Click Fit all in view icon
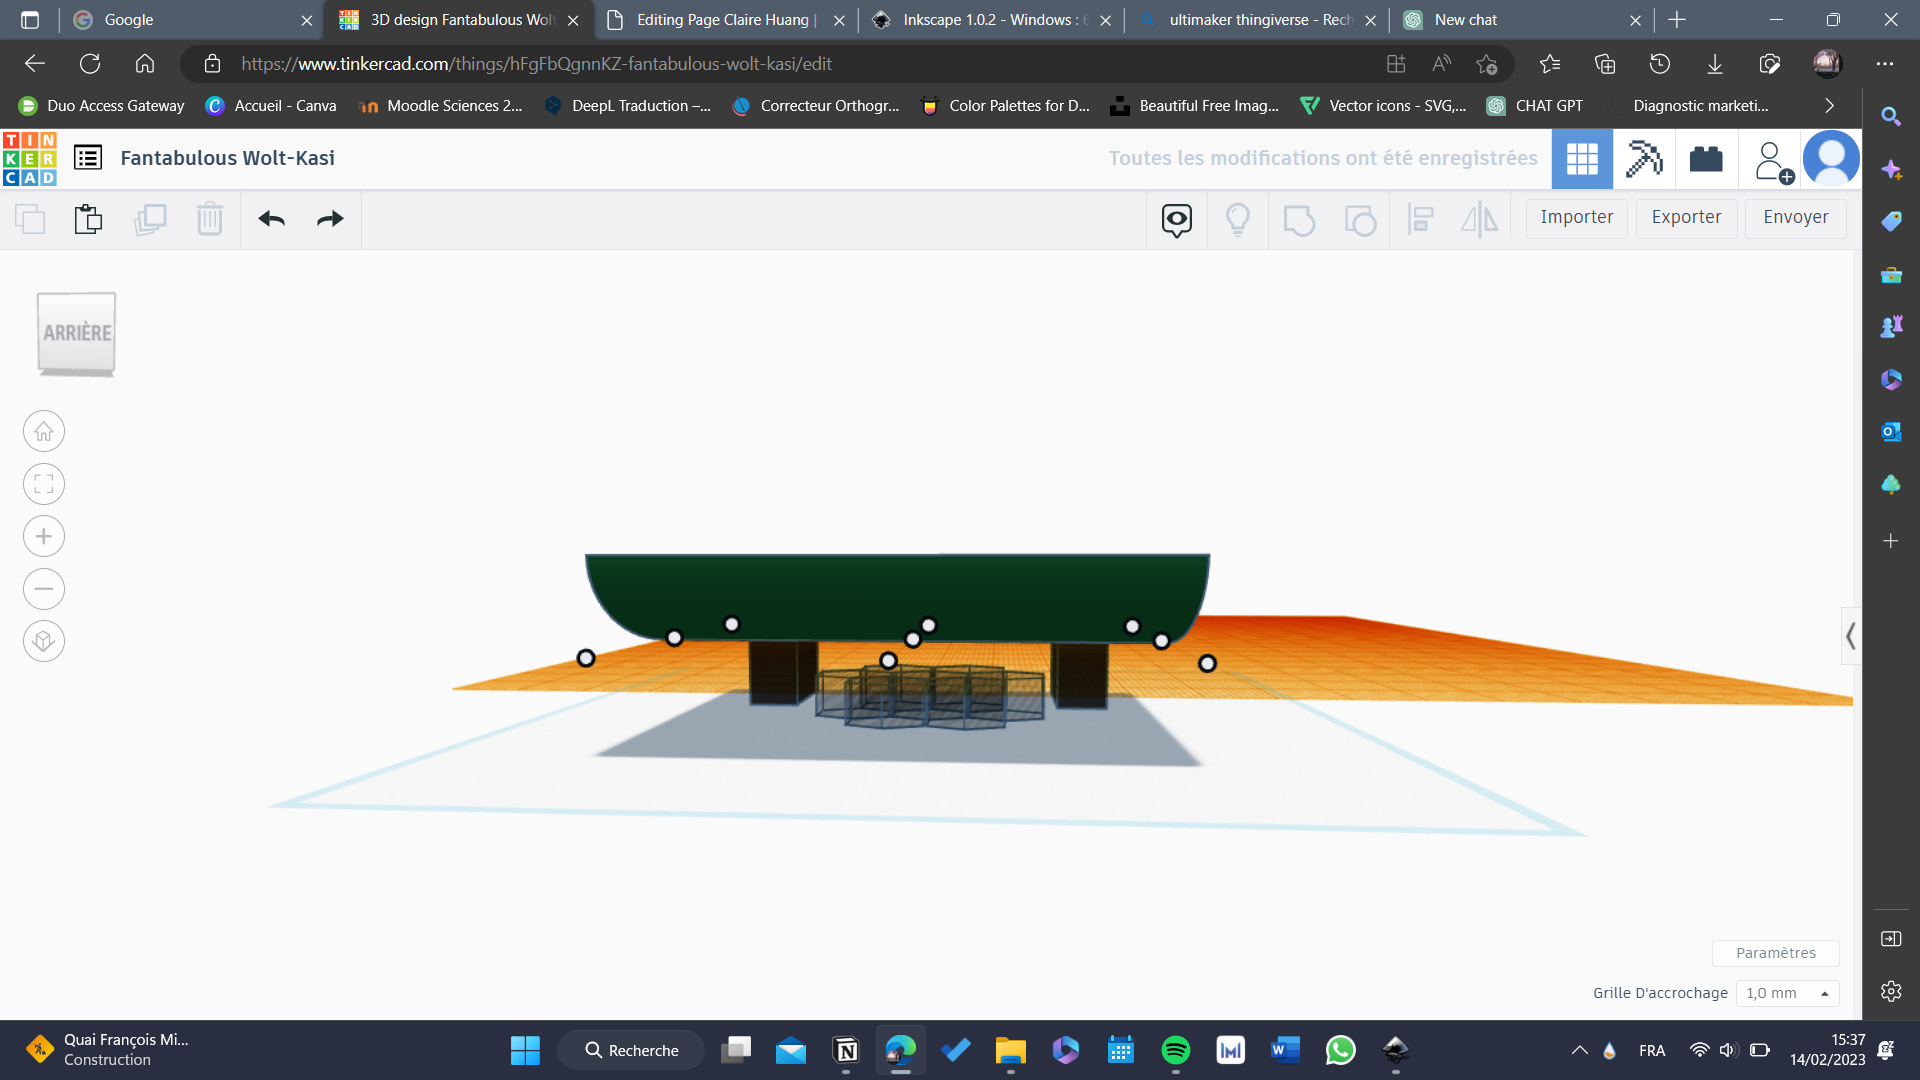The width and height of the screenshot is (1920, 1080). pyautogui.click(x=44, y=484)
